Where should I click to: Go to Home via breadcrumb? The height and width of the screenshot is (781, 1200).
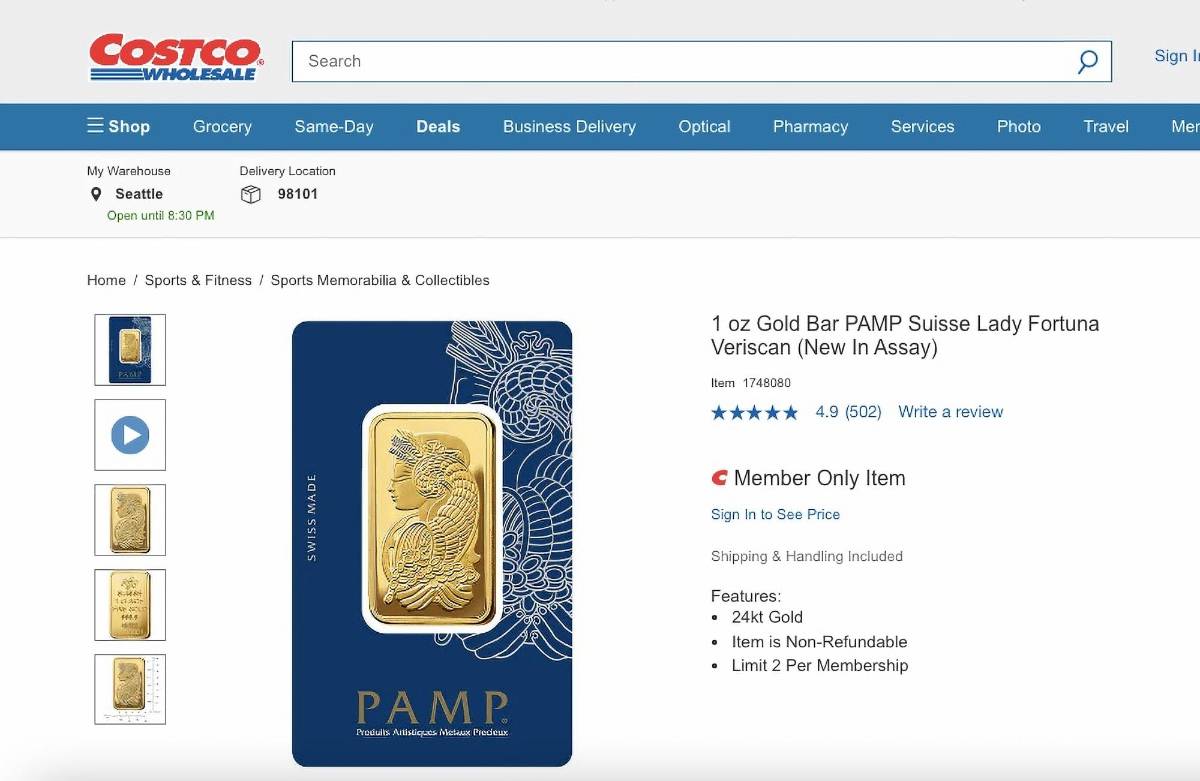106,280
